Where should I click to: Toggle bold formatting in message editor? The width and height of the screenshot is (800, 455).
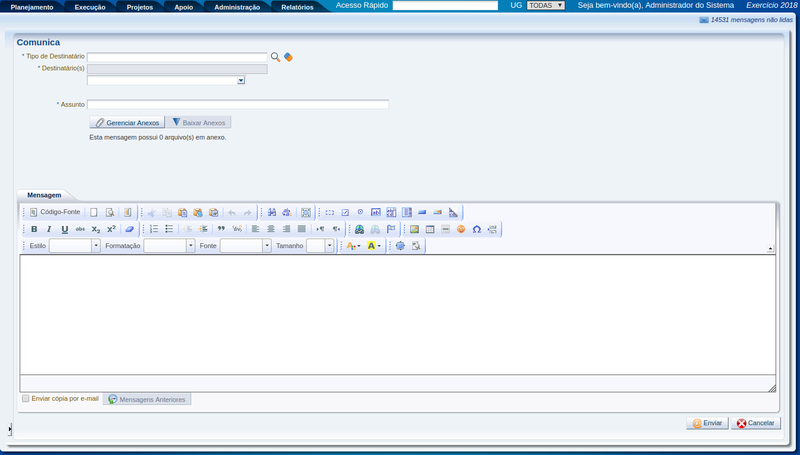34,229
